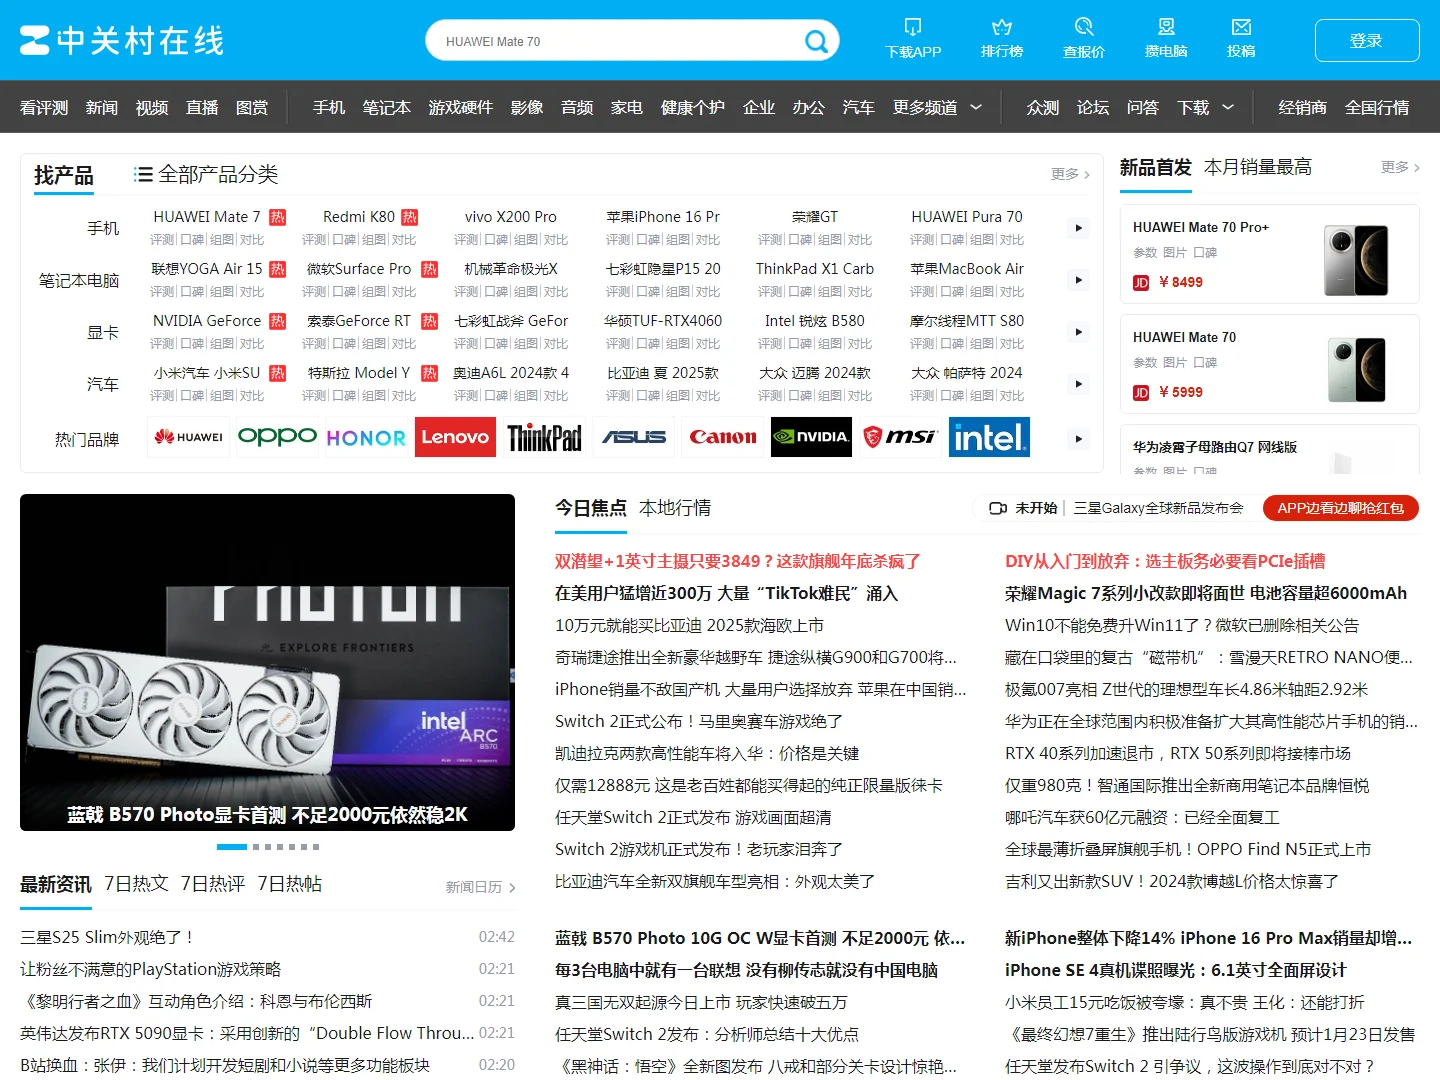
Task: Click in the HUAWEI Mate 70 search field
Action: (x=615, y=41)
